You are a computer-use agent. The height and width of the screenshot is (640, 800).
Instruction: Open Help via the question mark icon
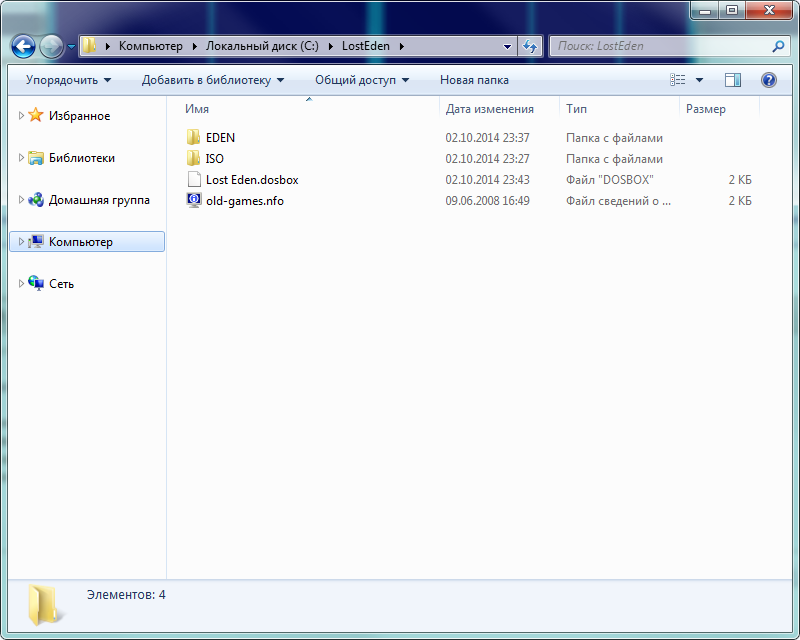[x=768, y=80]
